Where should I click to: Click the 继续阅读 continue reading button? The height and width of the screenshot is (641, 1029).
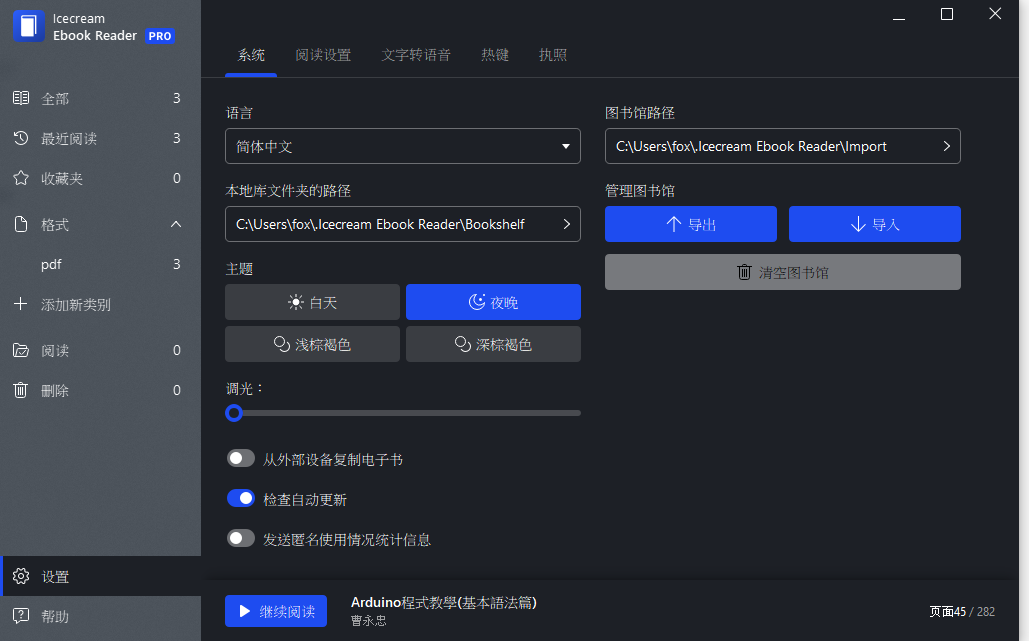pyautogui.click(x=276, y=611)
